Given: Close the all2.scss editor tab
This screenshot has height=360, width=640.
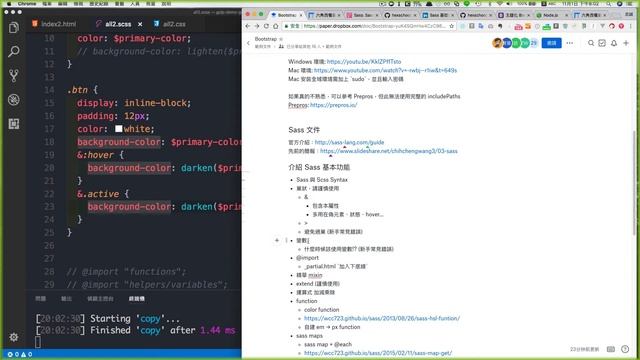Looking at the screenshot, I should click(140, 24).
